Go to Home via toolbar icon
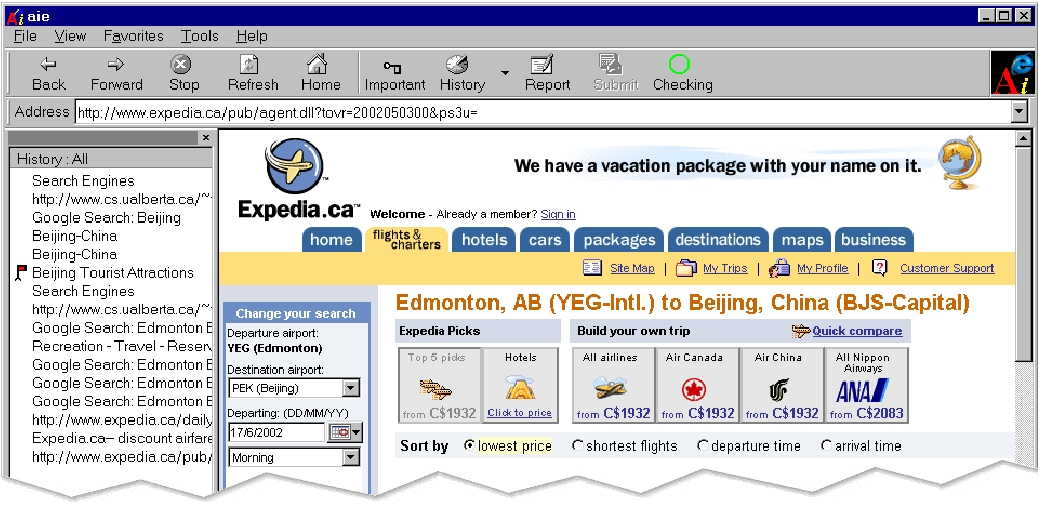 318,65
